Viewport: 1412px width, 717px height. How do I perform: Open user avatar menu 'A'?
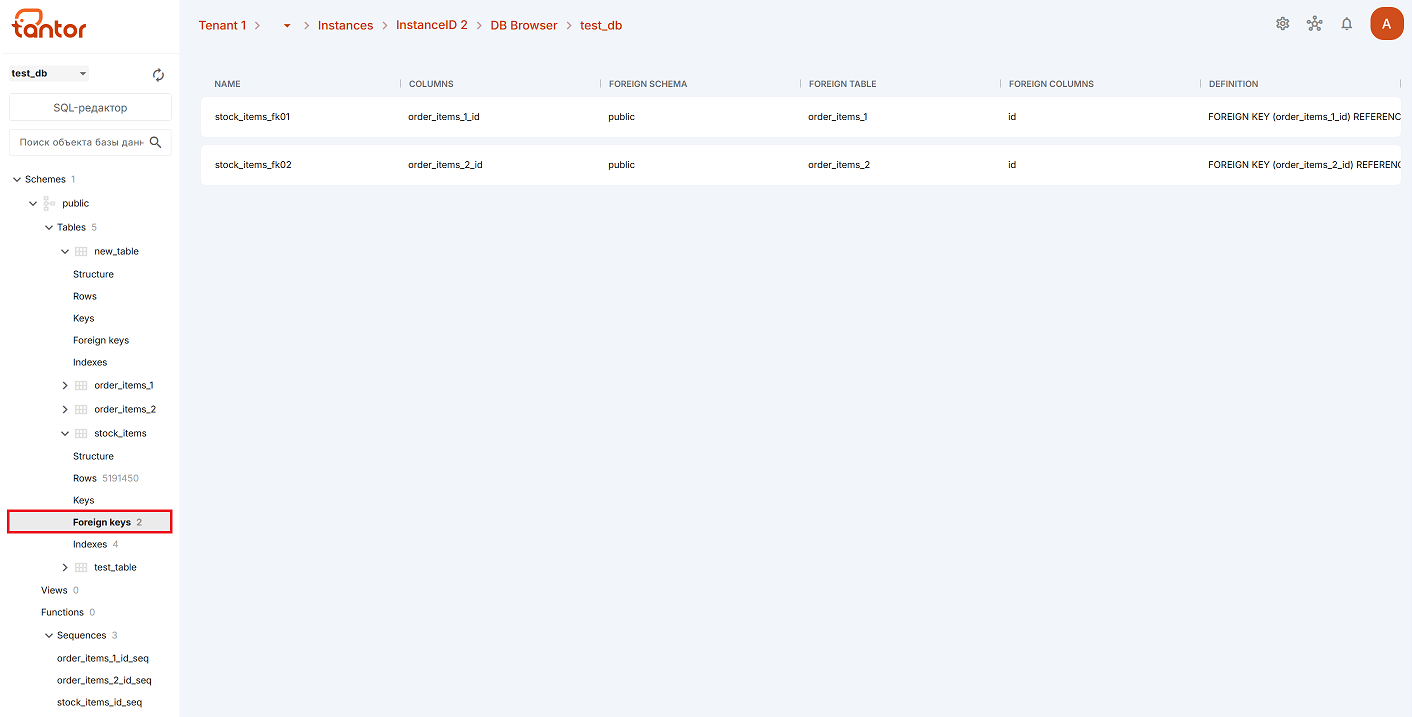(x=1387, y=24)
